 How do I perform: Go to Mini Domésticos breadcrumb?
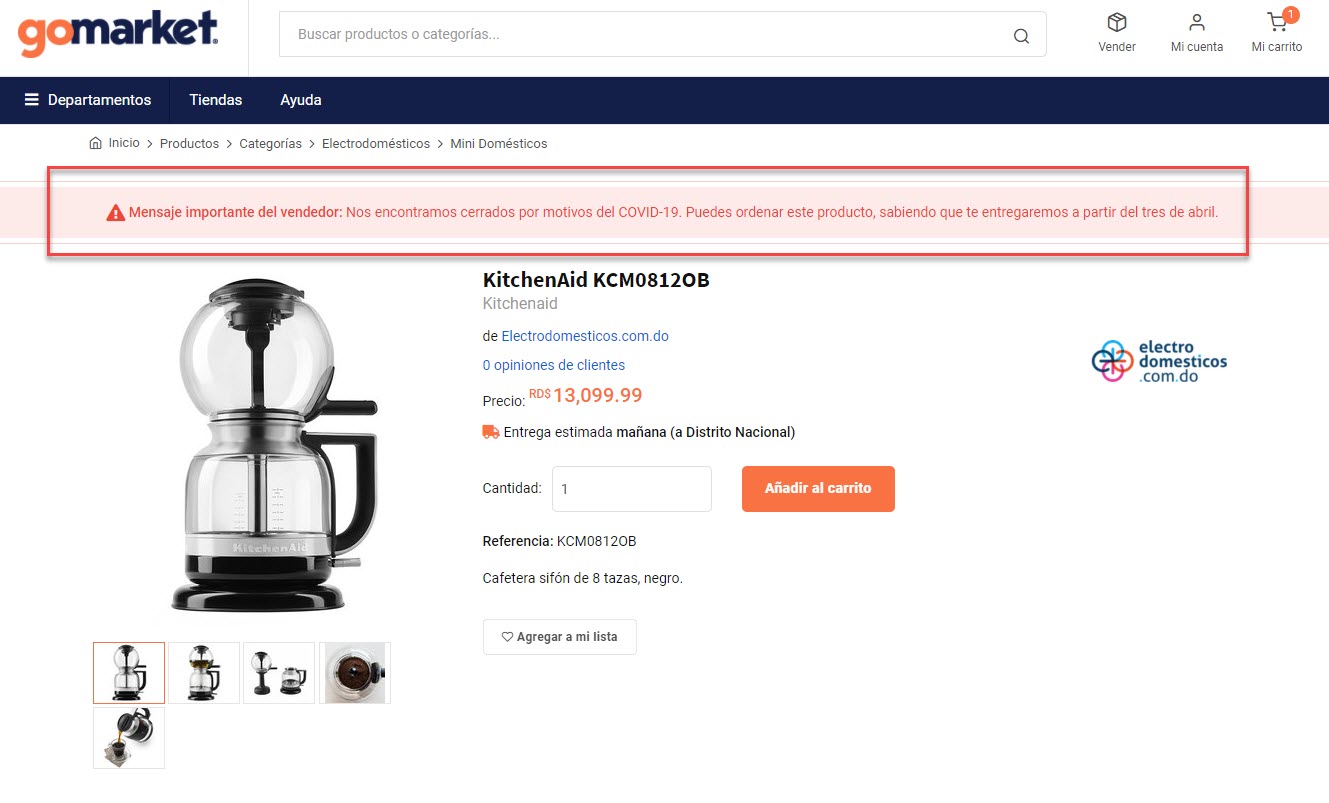[499, 144]
